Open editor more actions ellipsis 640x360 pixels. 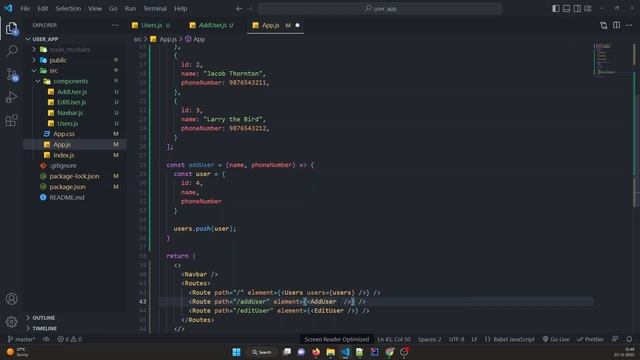pyautogui.click(x=629, y=25)
